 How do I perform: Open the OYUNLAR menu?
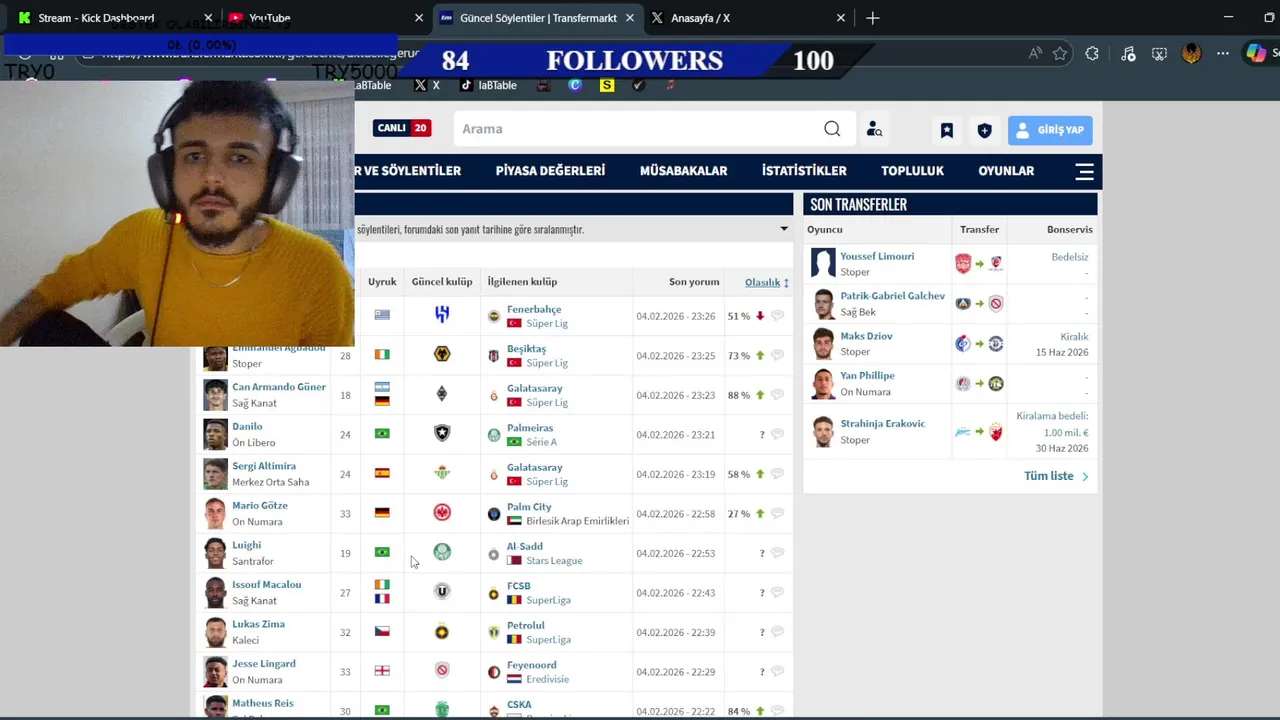[x=1006, y=171]
